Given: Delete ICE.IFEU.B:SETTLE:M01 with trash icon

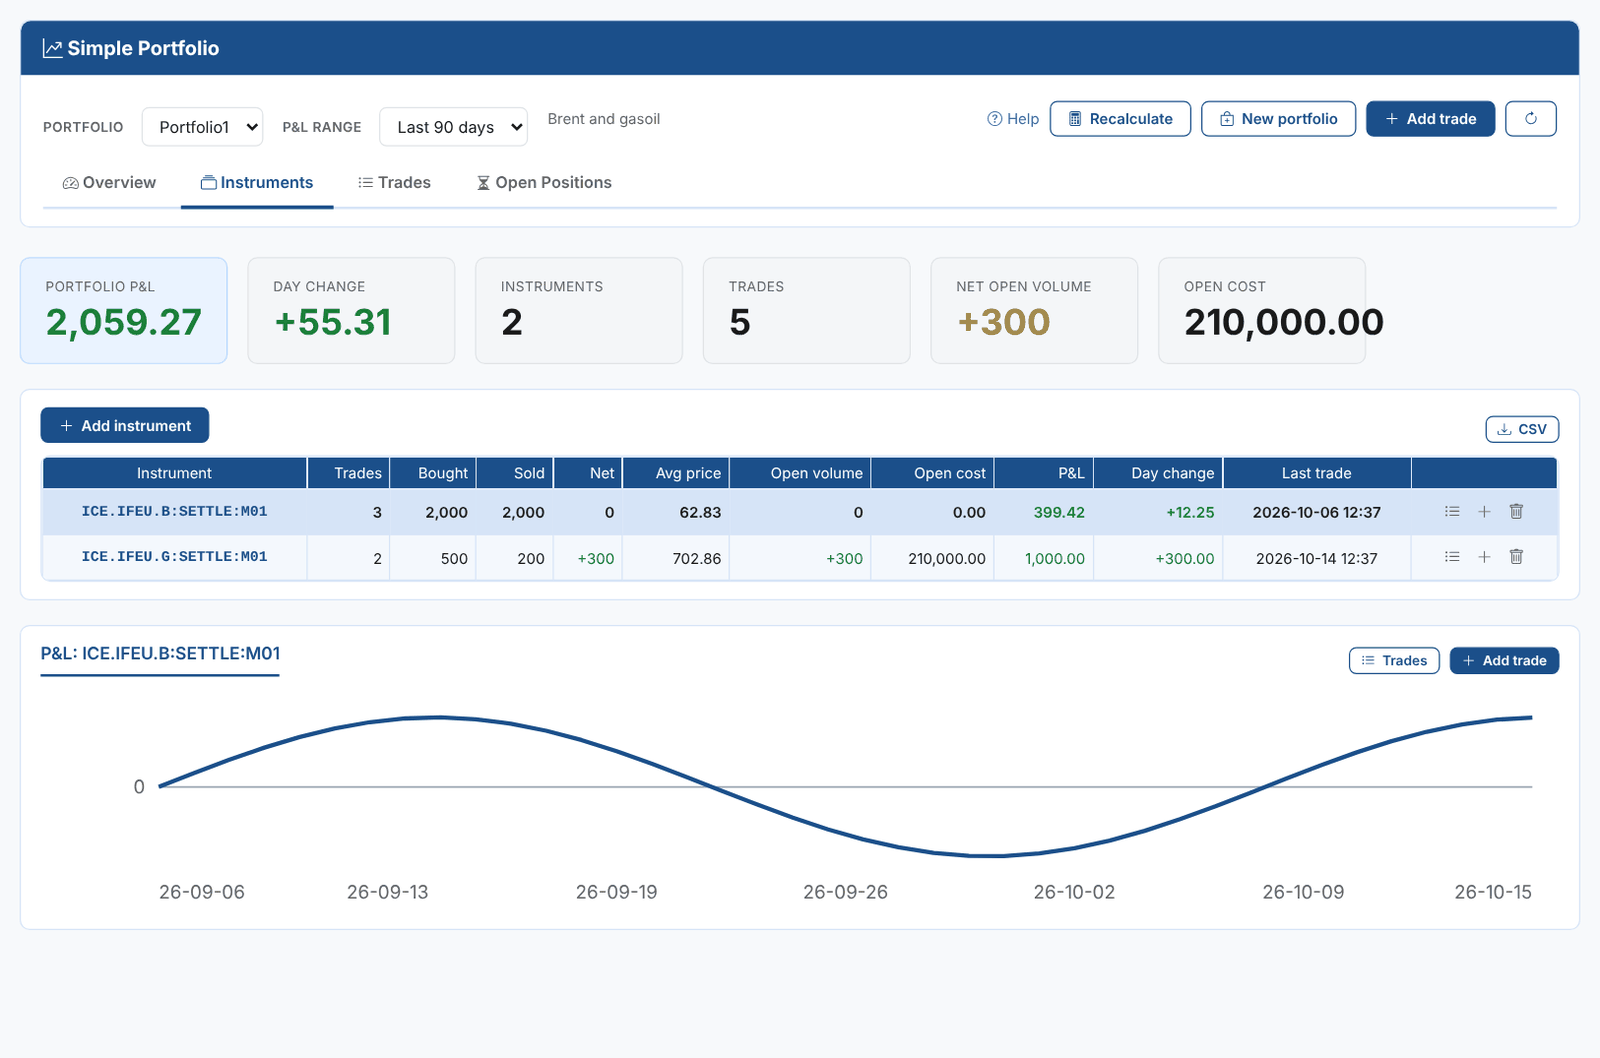Looking at the screenshot, I should point(1516,511).
